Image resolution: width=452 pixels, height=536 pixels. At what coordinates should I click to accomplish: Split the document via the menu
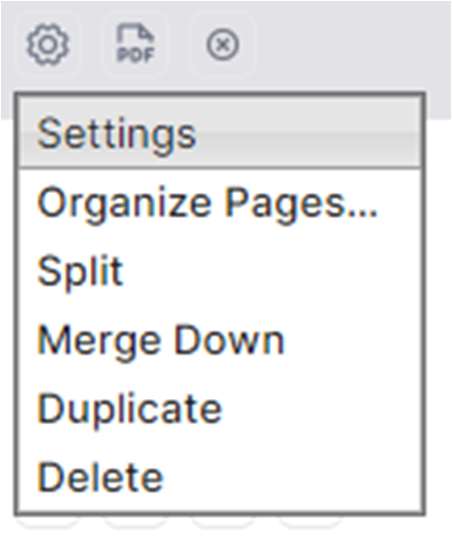[x=219, y=272]
